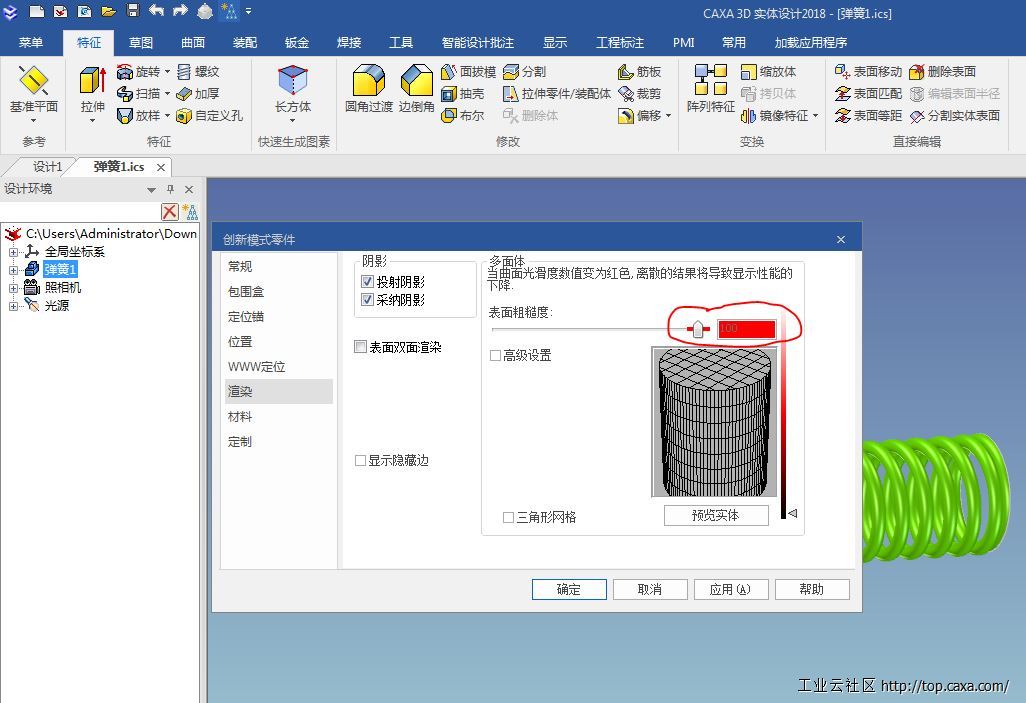Select the 面拔模 draft tool

pyautogui.click(x=469, y=71)
